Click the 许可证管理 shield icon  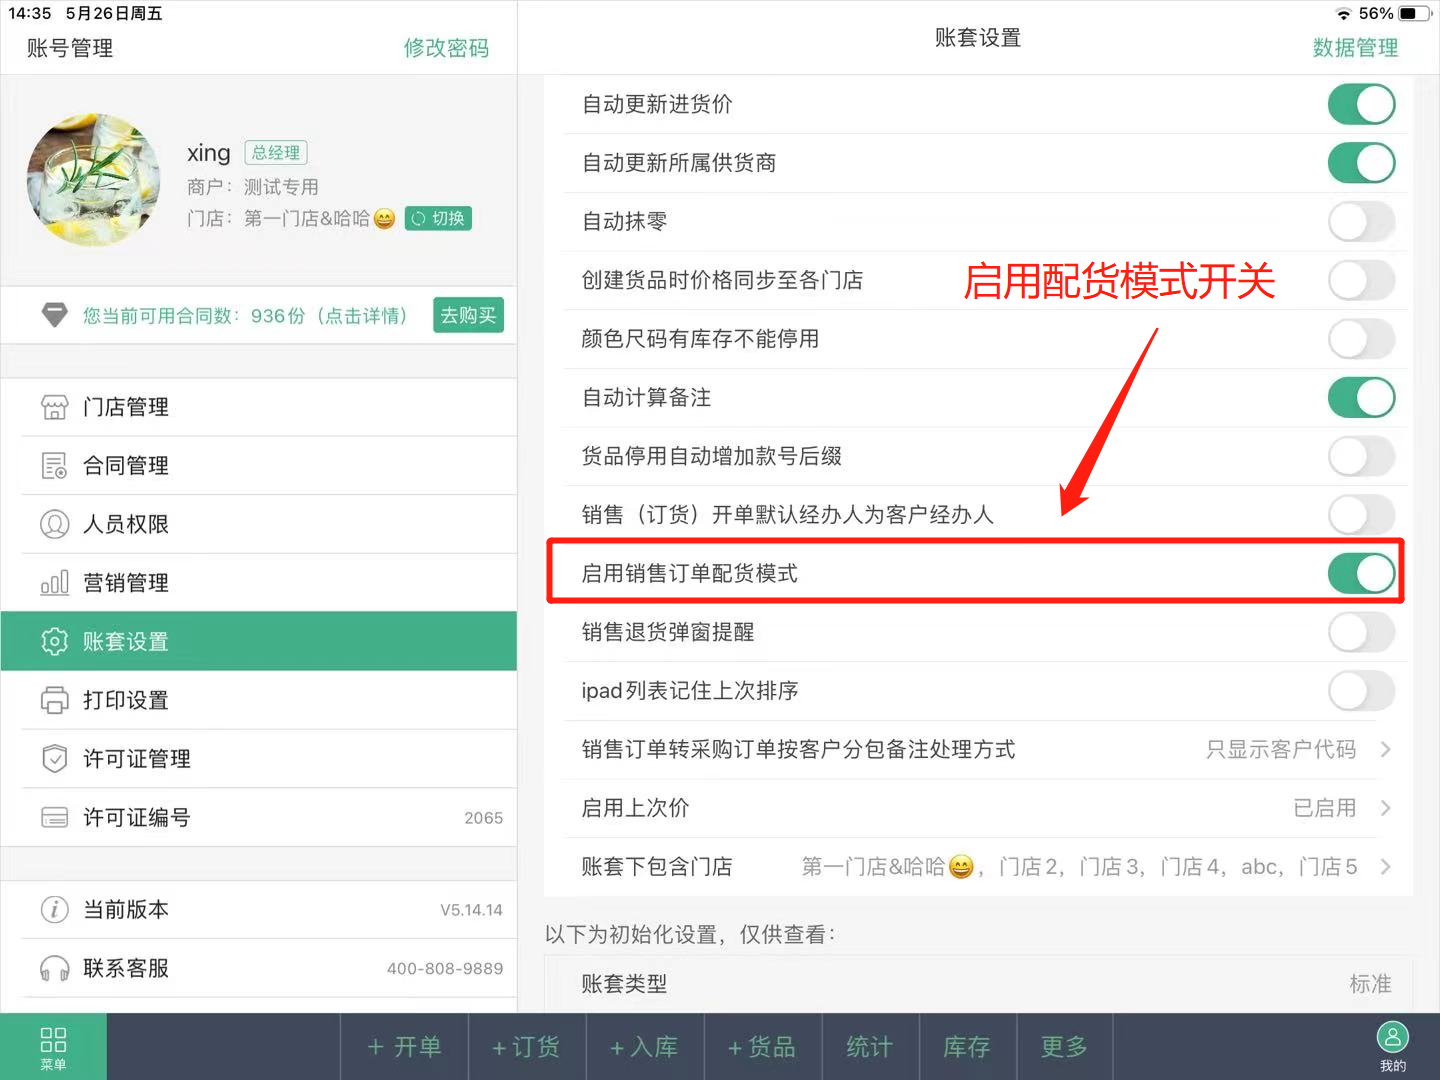(54, 759)
